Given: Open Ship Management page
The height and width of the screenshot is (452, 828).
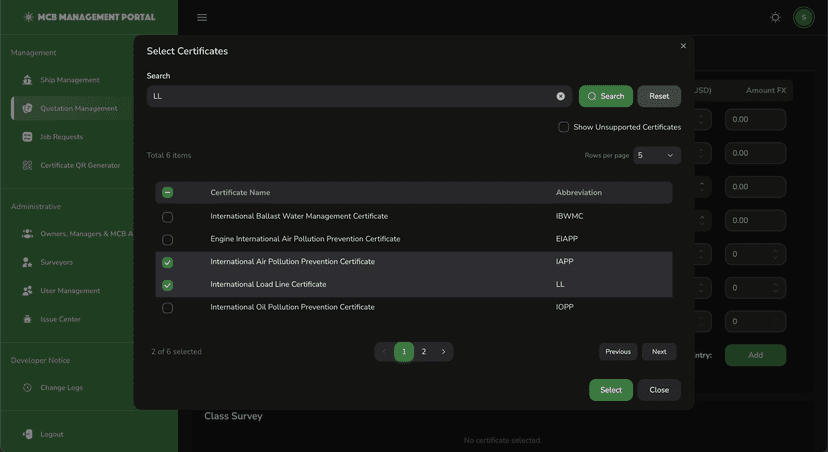Looking at the screenshot, I should 70,80.
